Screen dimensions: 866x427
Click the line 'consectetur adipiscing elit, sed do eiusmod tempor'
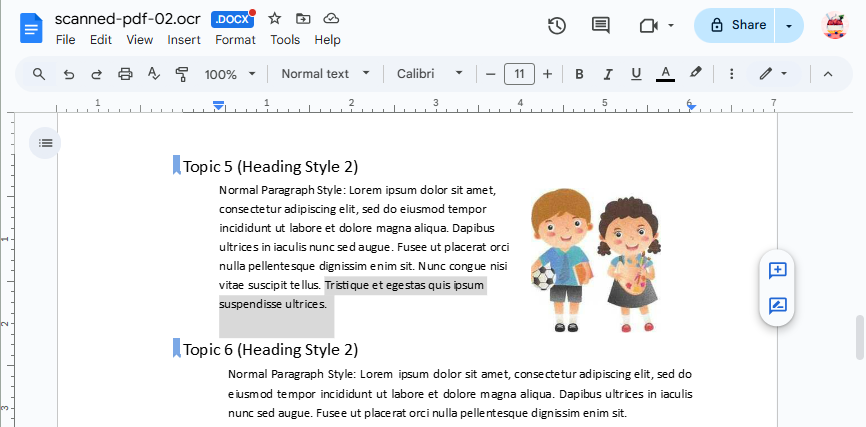point(353,209)
